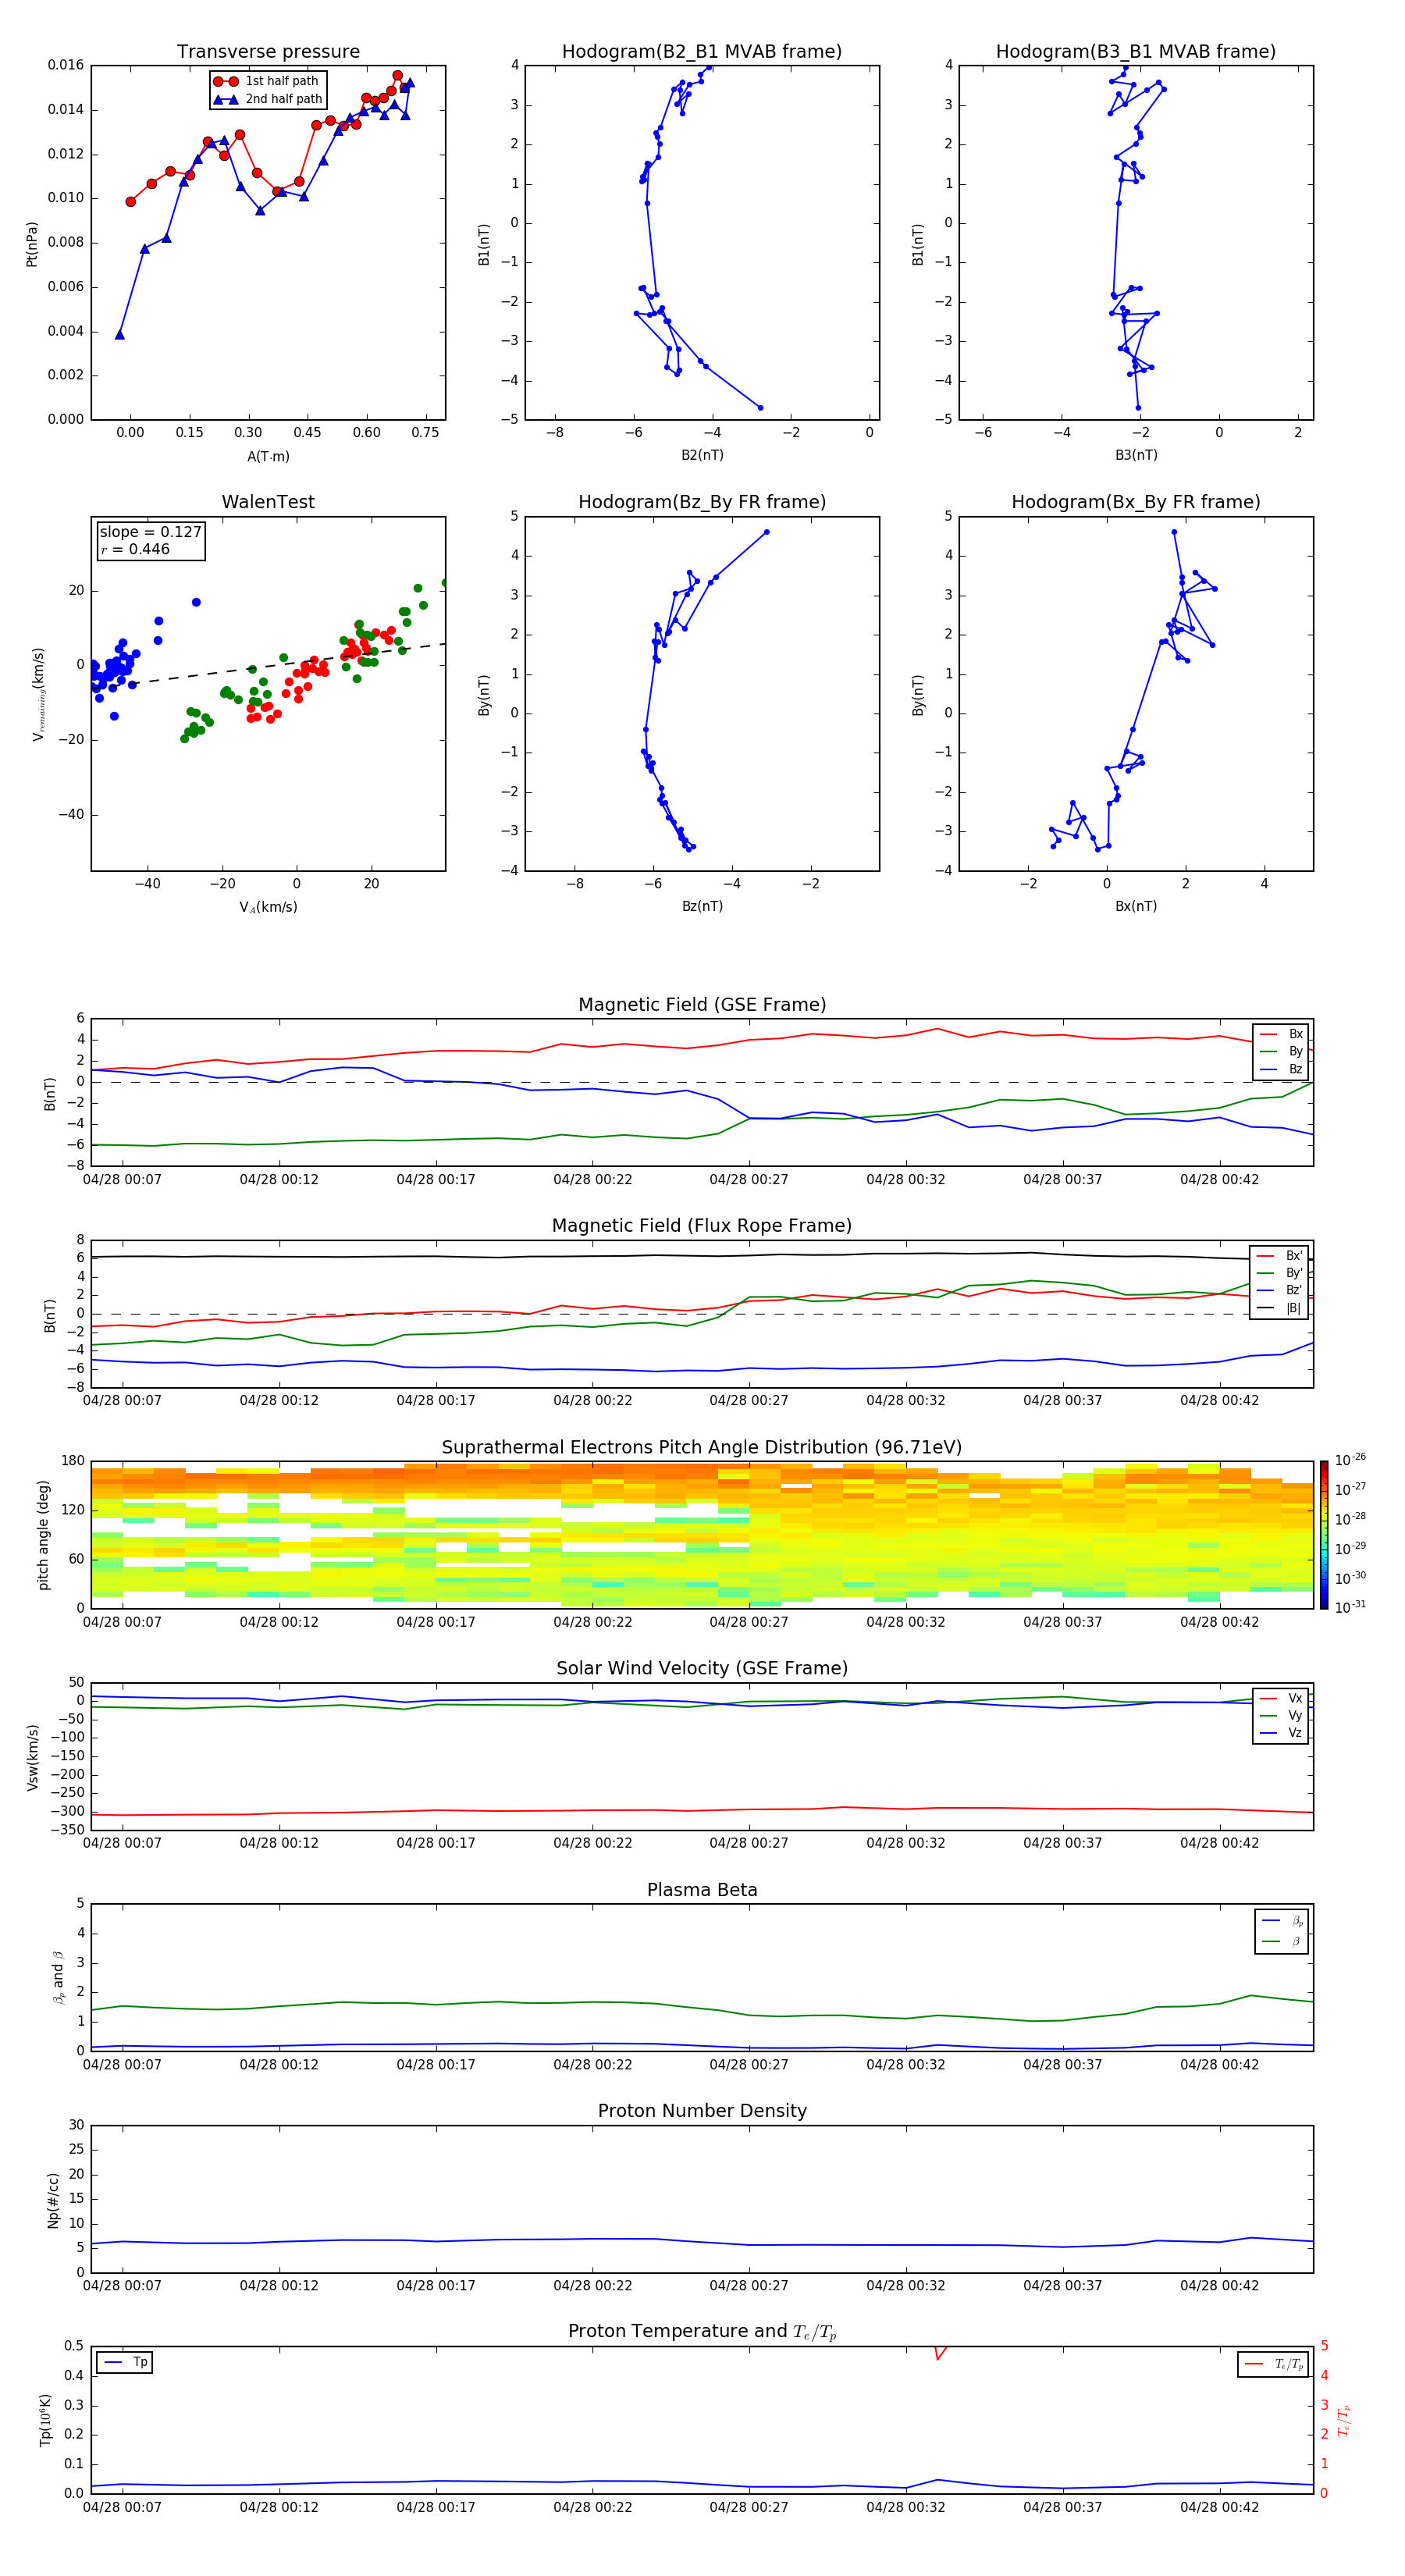Image resolution: width=1405 pixels, height=2576 pixels.
Task: Click the "Bz(nT)" x-axis label
Action: click(x=702, y=906)
